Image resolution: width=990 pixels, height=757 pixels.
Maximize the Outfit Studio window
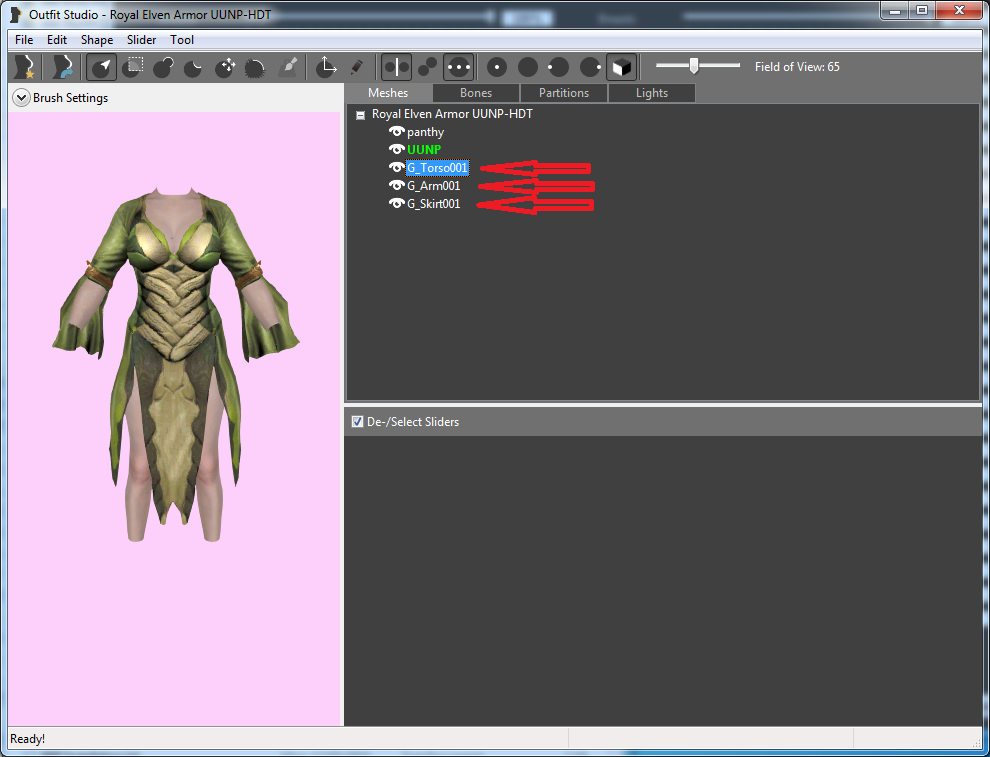922,11
